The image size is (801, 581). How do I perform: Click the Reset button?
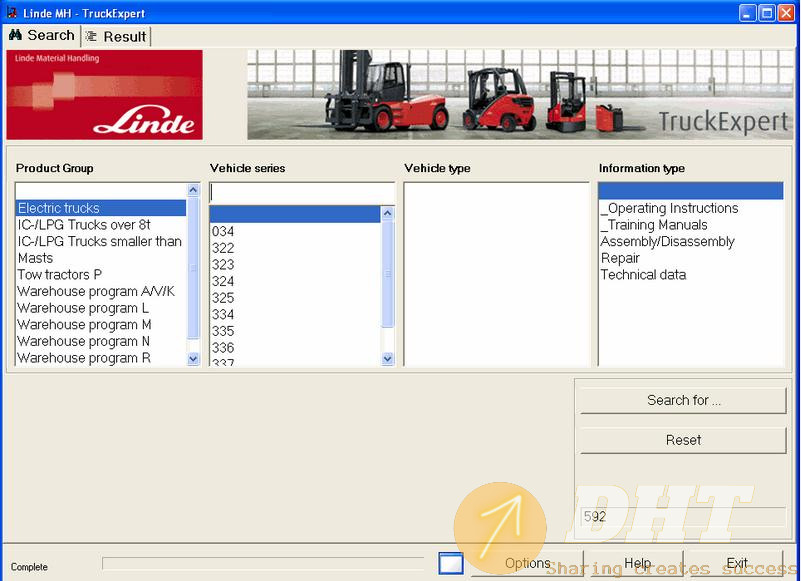tap(683, 440)
